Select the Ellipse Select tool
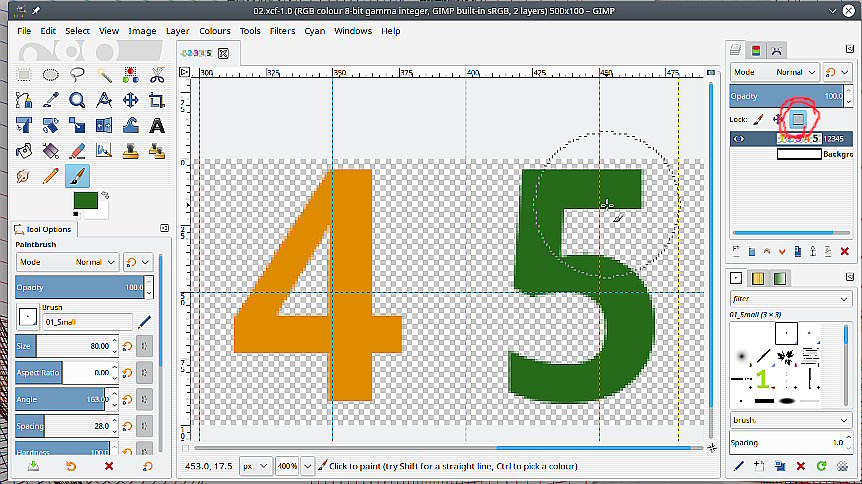The width and height of the screenshot is (862, 484). click(x=51, y=75)
